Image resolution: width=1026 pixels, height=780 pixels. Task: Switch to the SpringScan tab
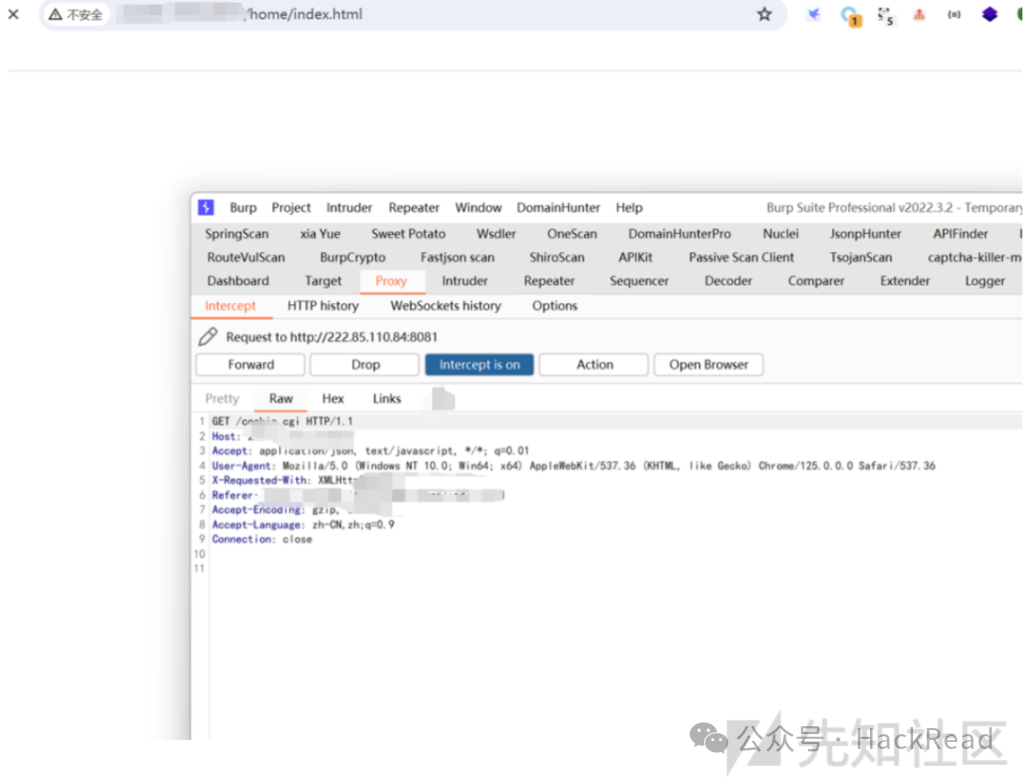coord(236,234)
